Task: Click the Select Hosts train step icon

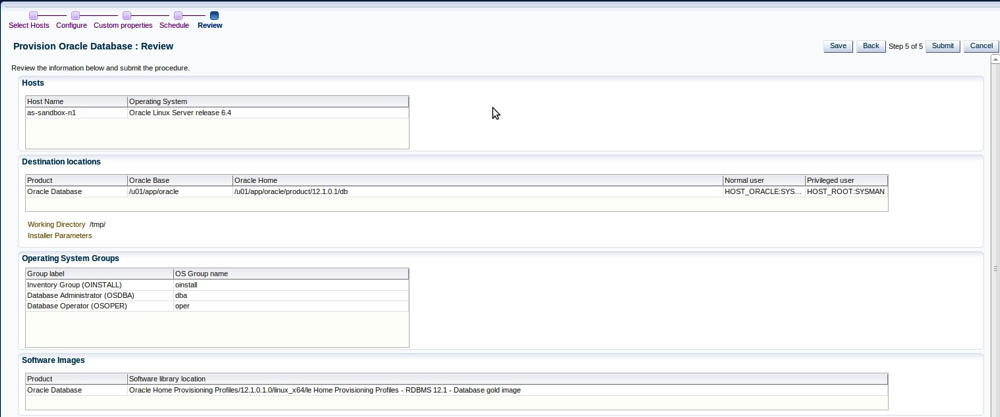Action: [x=34, y=15]
